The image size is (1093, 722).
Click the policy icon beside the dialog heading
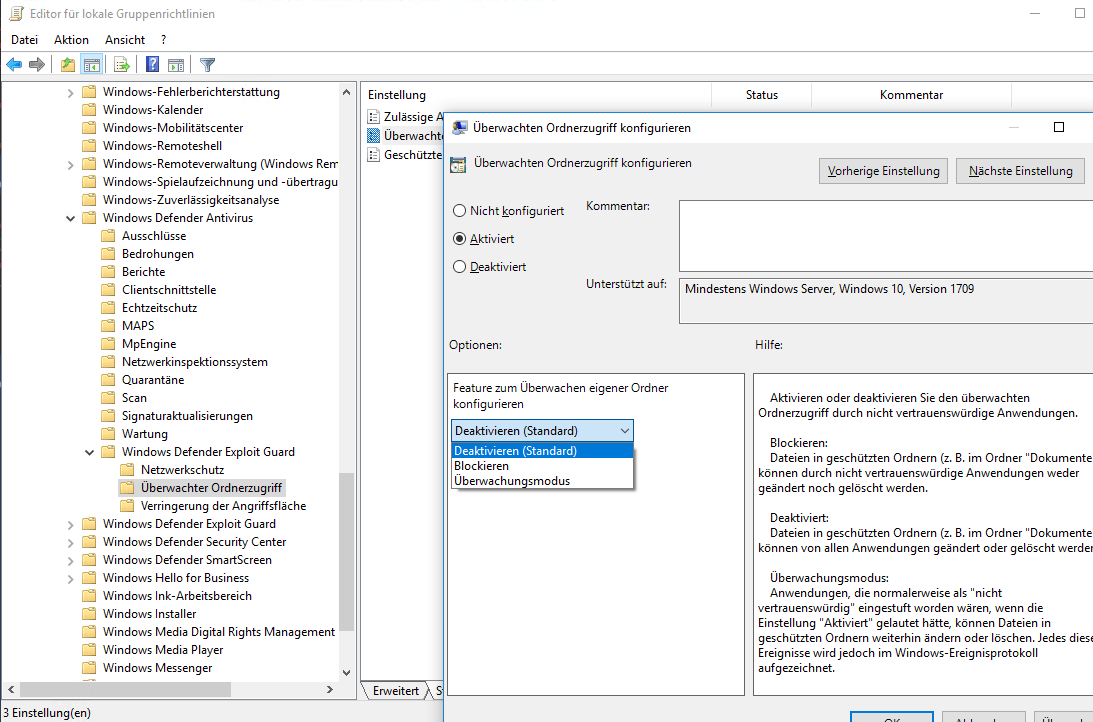click(458, 164)
